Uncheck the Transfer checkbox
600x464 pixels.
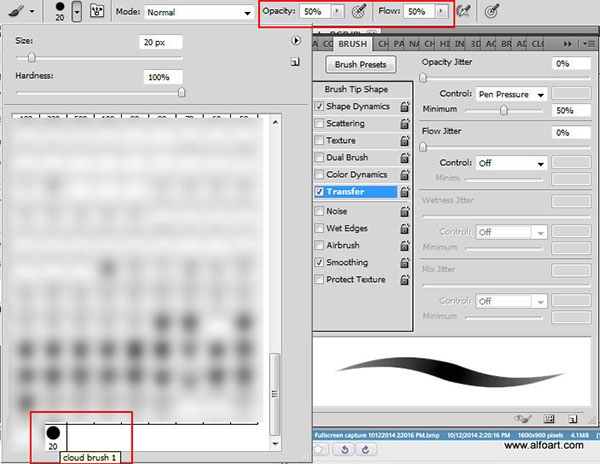pyautogui.click(x=319, y=191)
